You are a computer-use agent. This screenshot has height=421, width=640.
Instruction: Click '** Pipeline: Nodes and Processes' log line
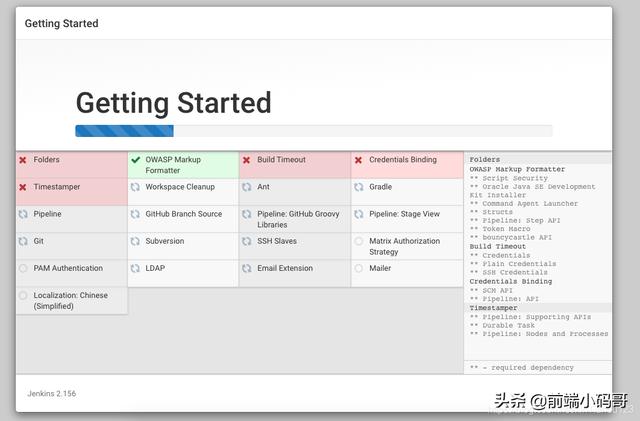pyautogui.click(x=539, y=334)
